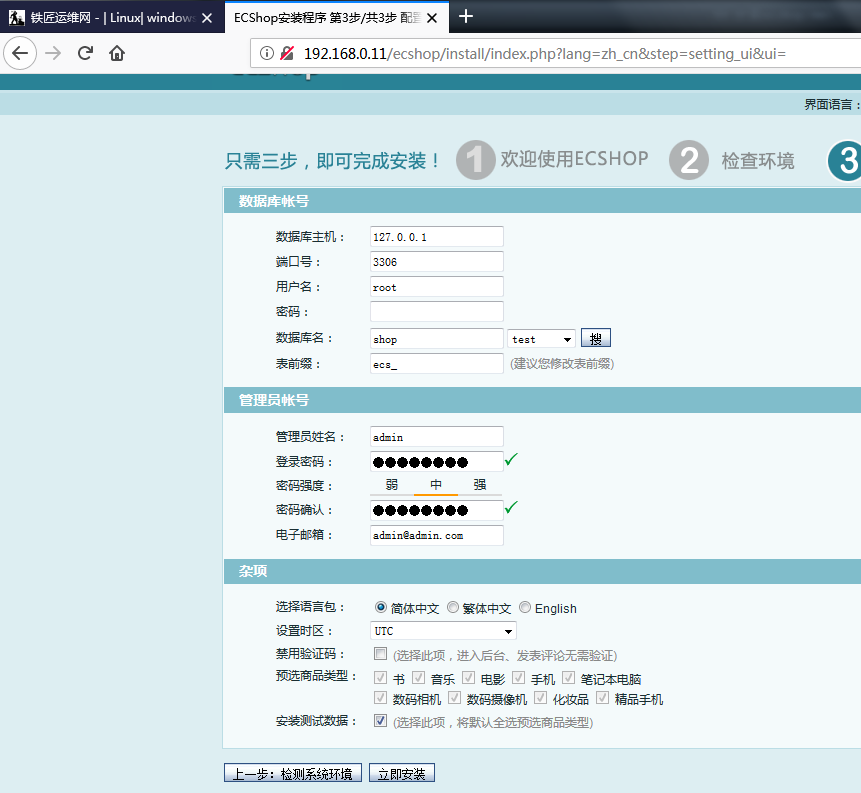Click the browser forward arrow

click(53, 53)
